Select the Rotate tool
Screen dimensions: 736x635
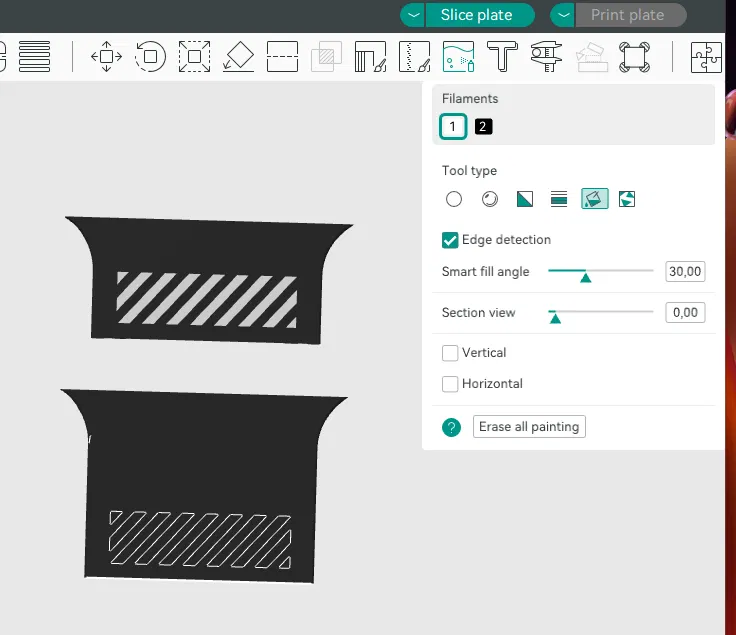[x=150, y=57]
